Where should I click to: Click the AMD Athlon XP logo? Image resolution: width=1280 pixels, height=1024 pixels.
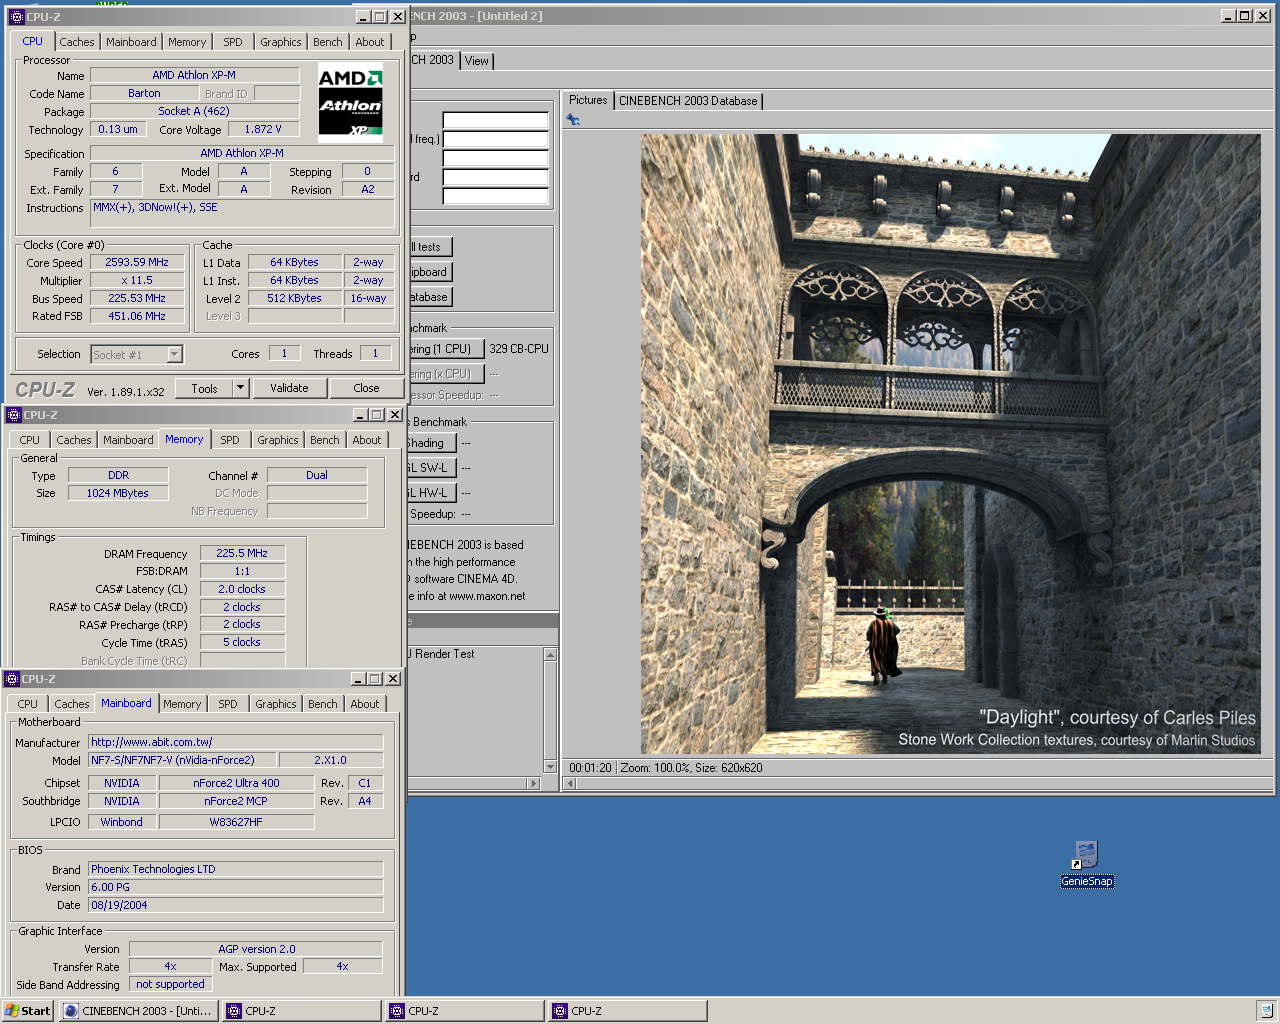click(350, 101)
